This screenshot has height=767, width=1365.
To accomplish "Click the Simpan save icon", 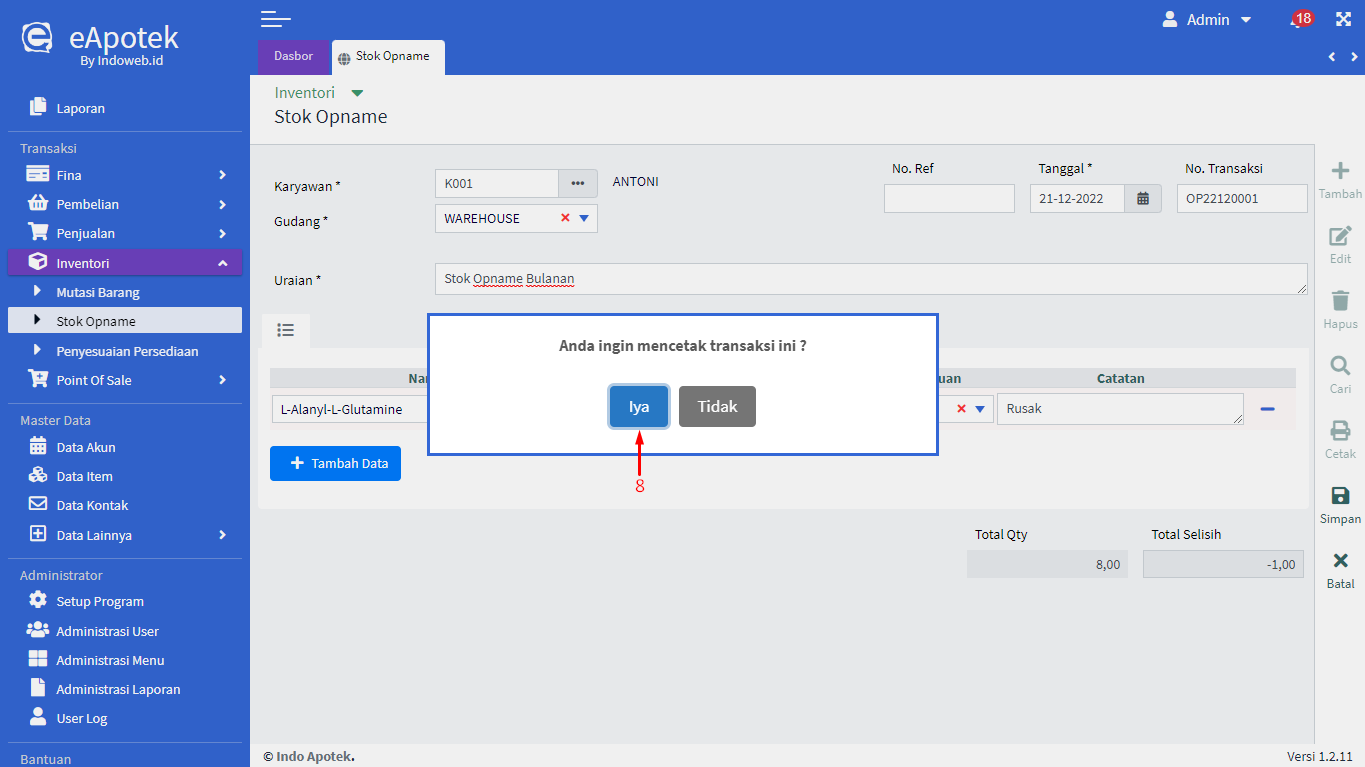I will click(1340, 496).
